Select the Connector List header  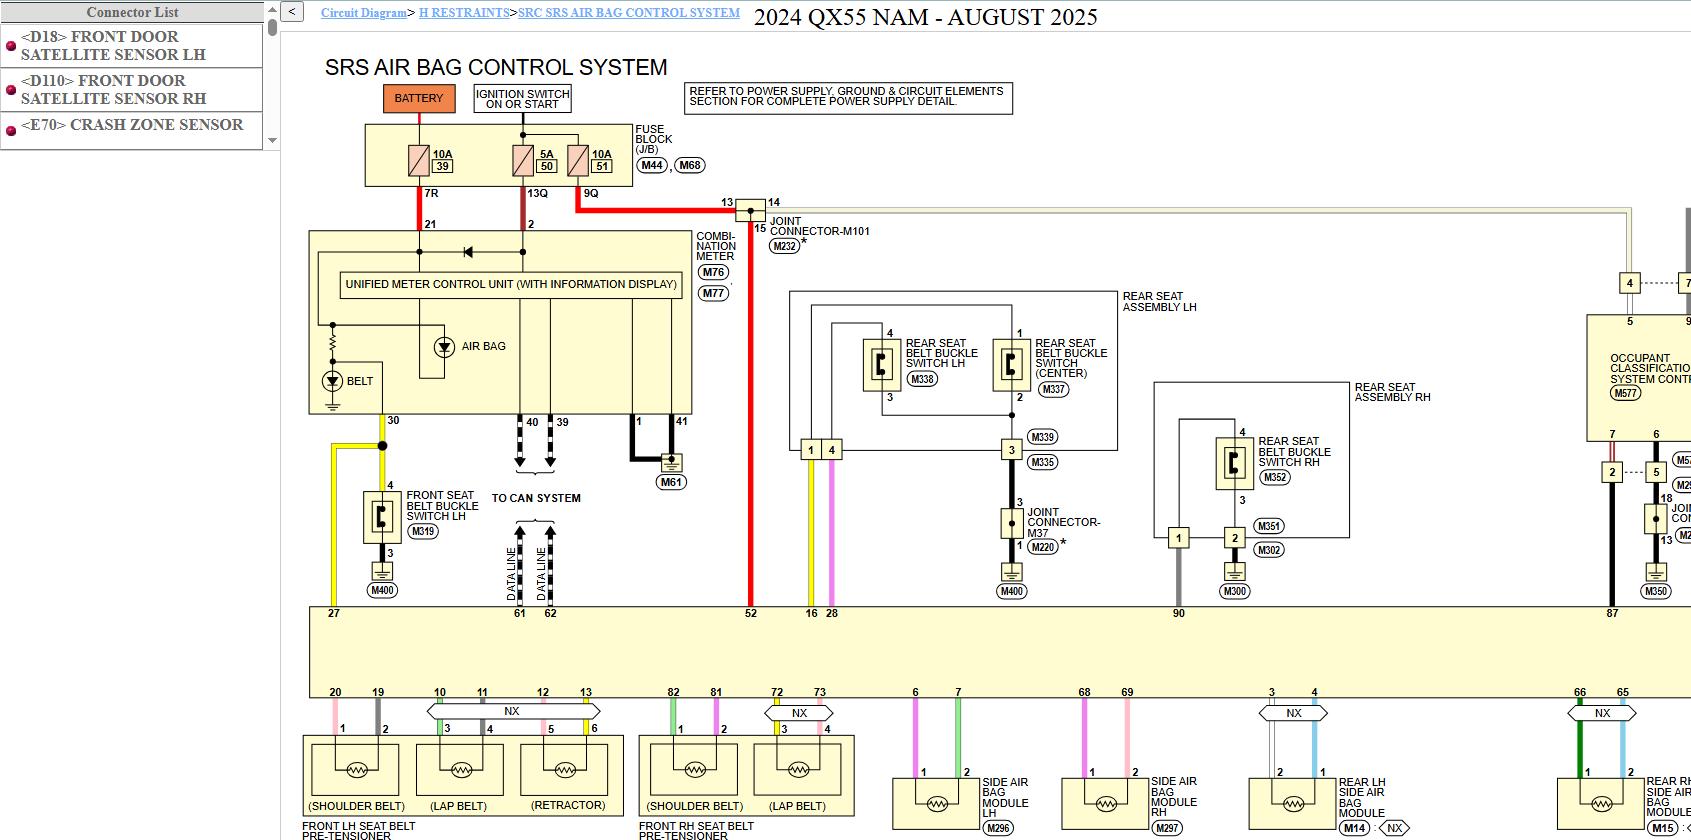tap(132, 12)
